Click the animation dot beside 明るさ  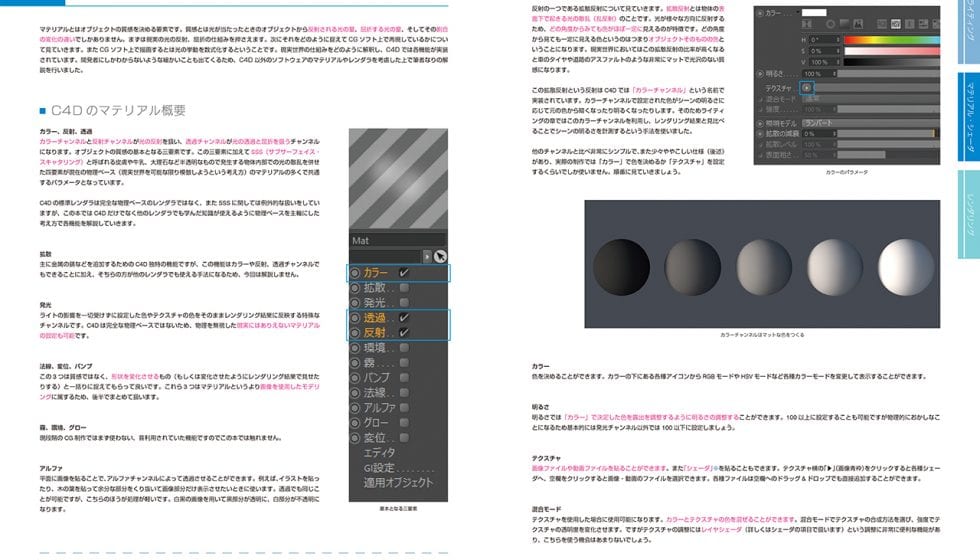tap(760, 74)
